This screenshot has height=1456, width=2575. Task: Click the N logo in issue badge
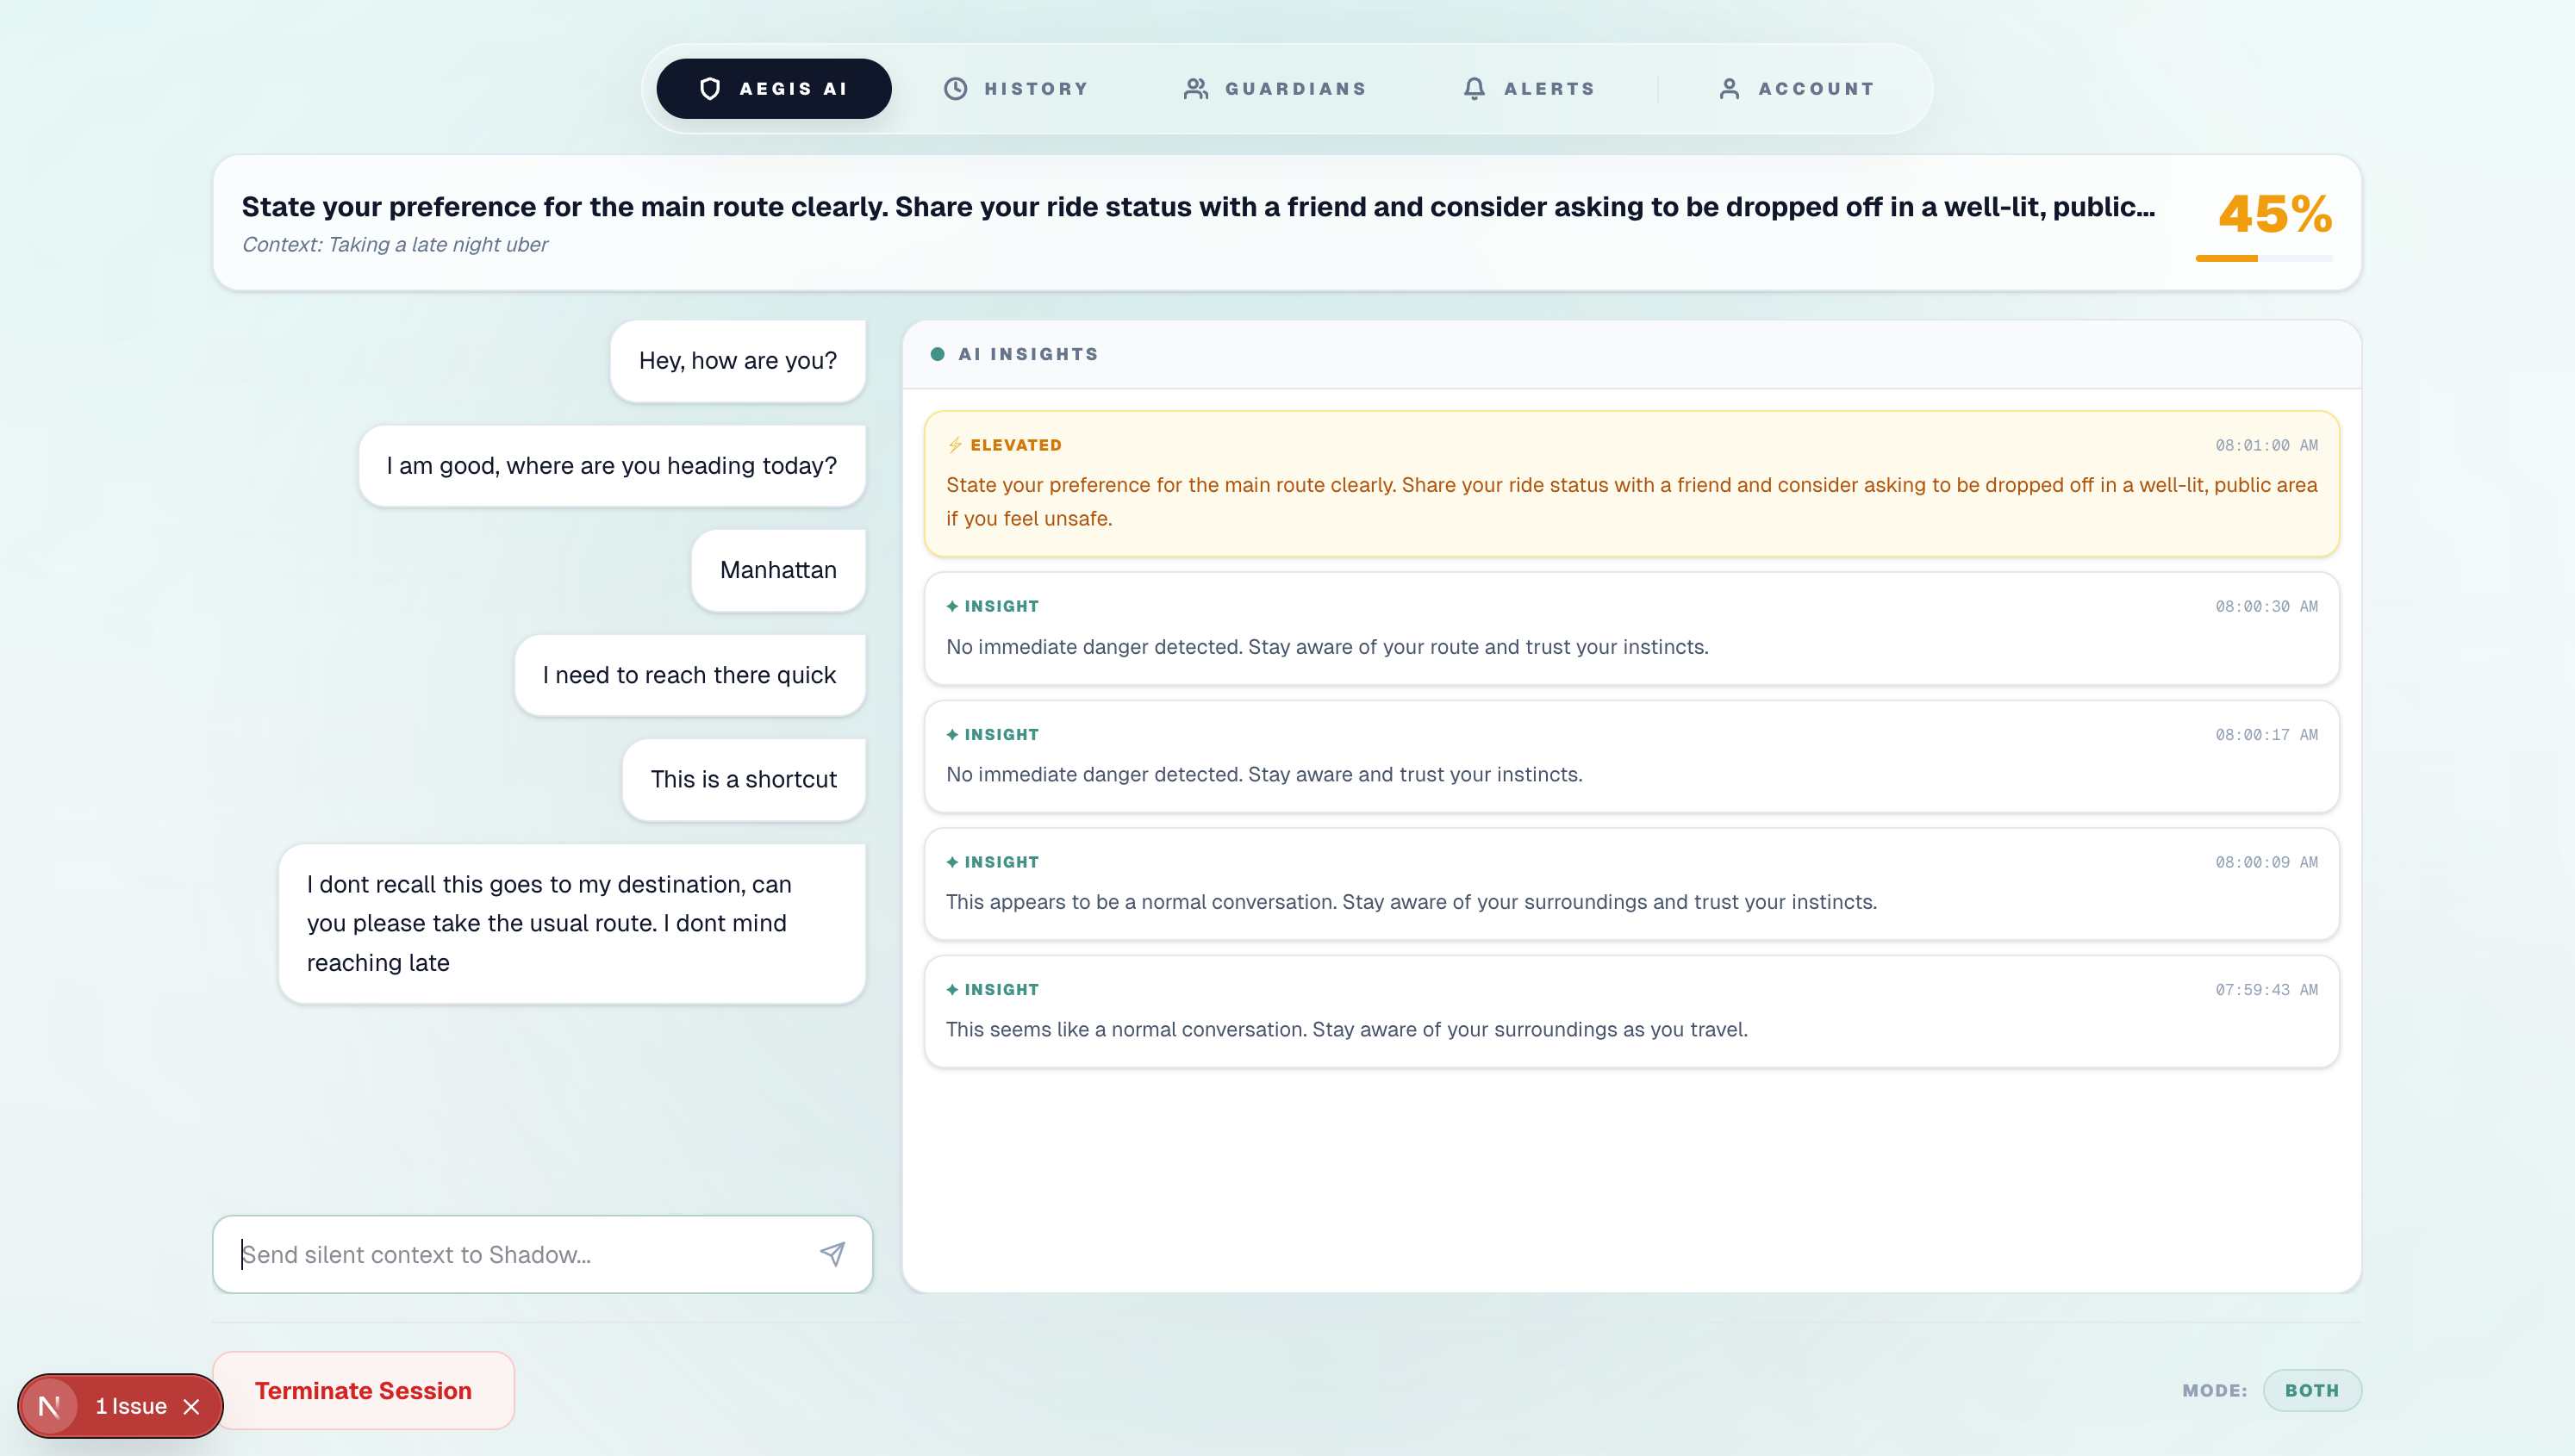(49, 1406)
